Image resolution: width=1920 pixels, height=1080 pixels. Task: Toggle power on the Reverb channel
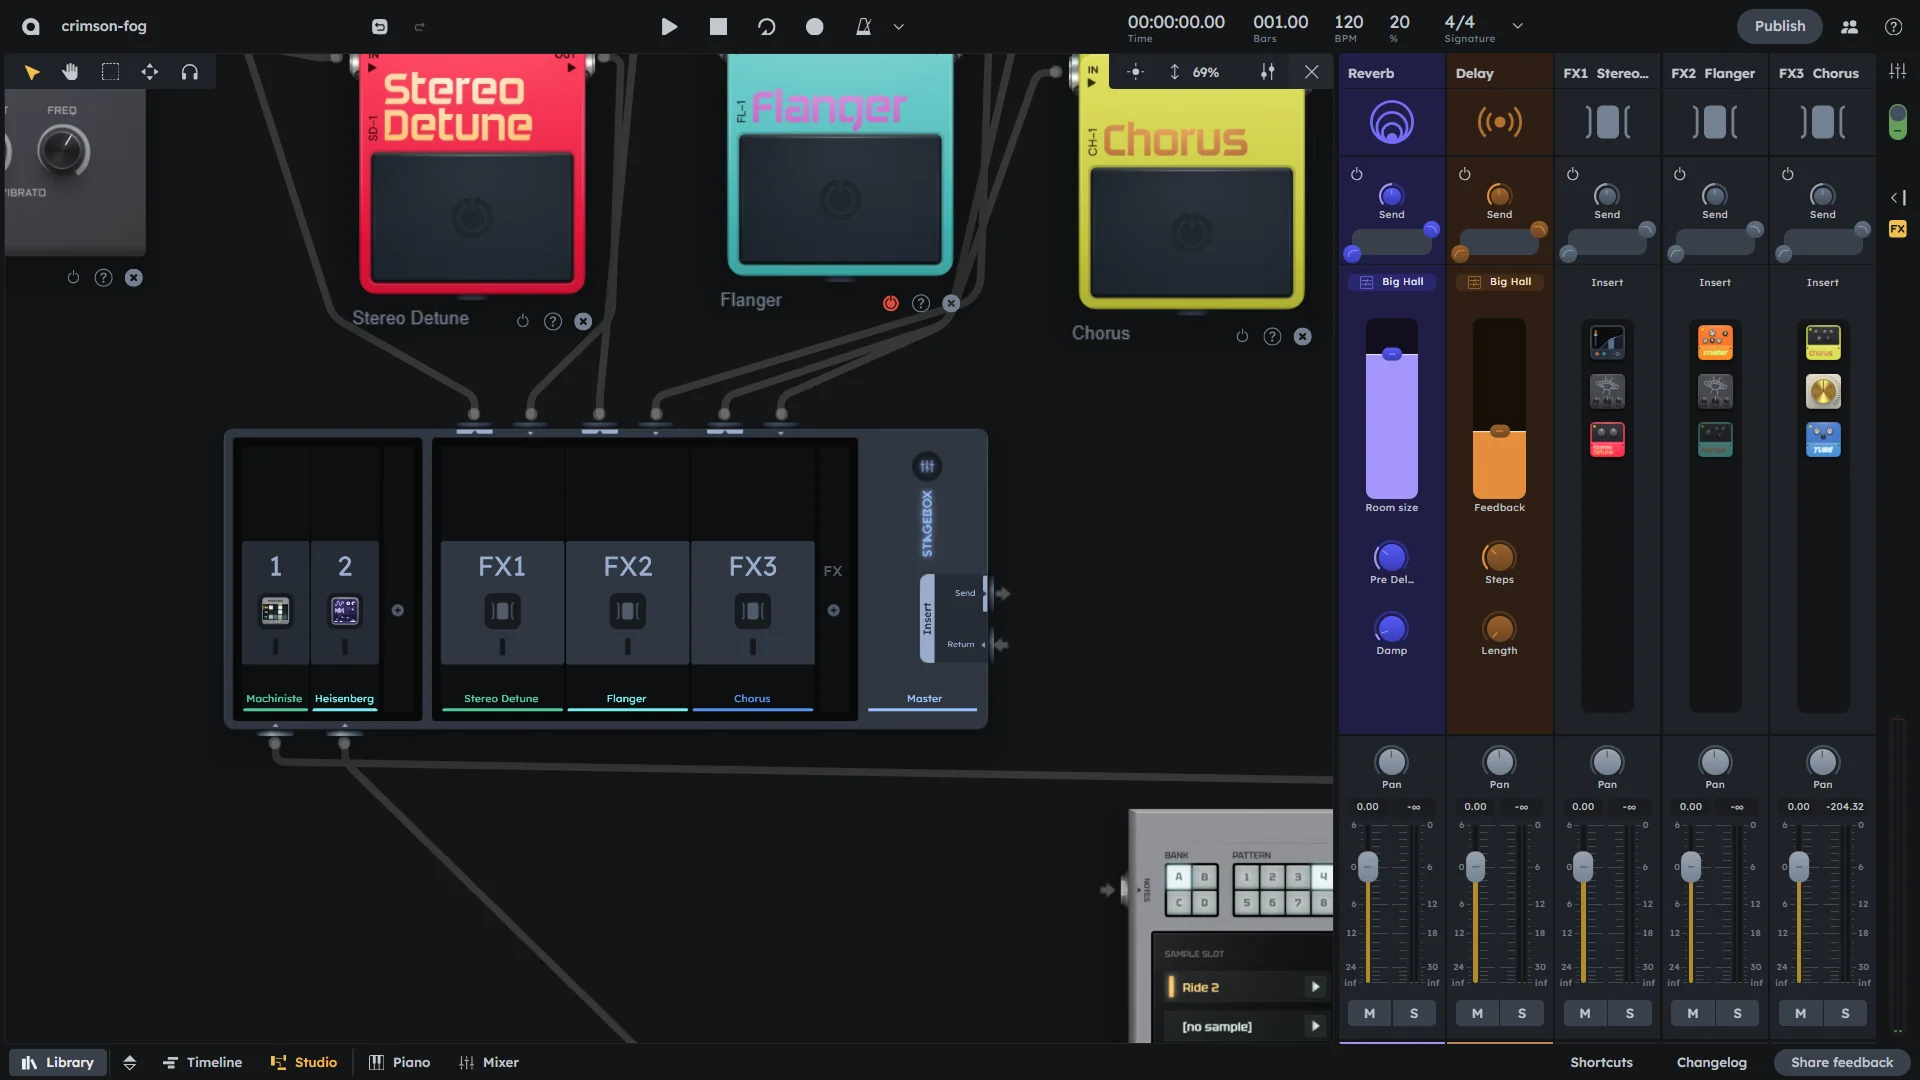[1357, 174]
